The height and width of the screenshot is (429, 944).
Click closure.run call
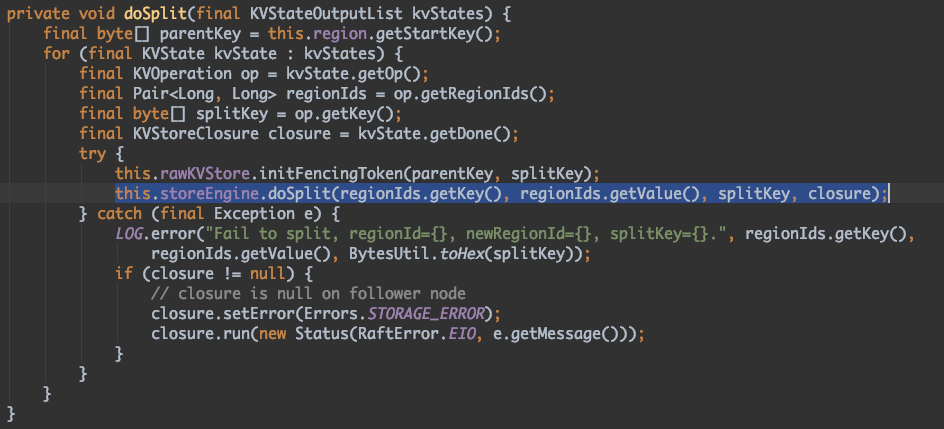200,333
